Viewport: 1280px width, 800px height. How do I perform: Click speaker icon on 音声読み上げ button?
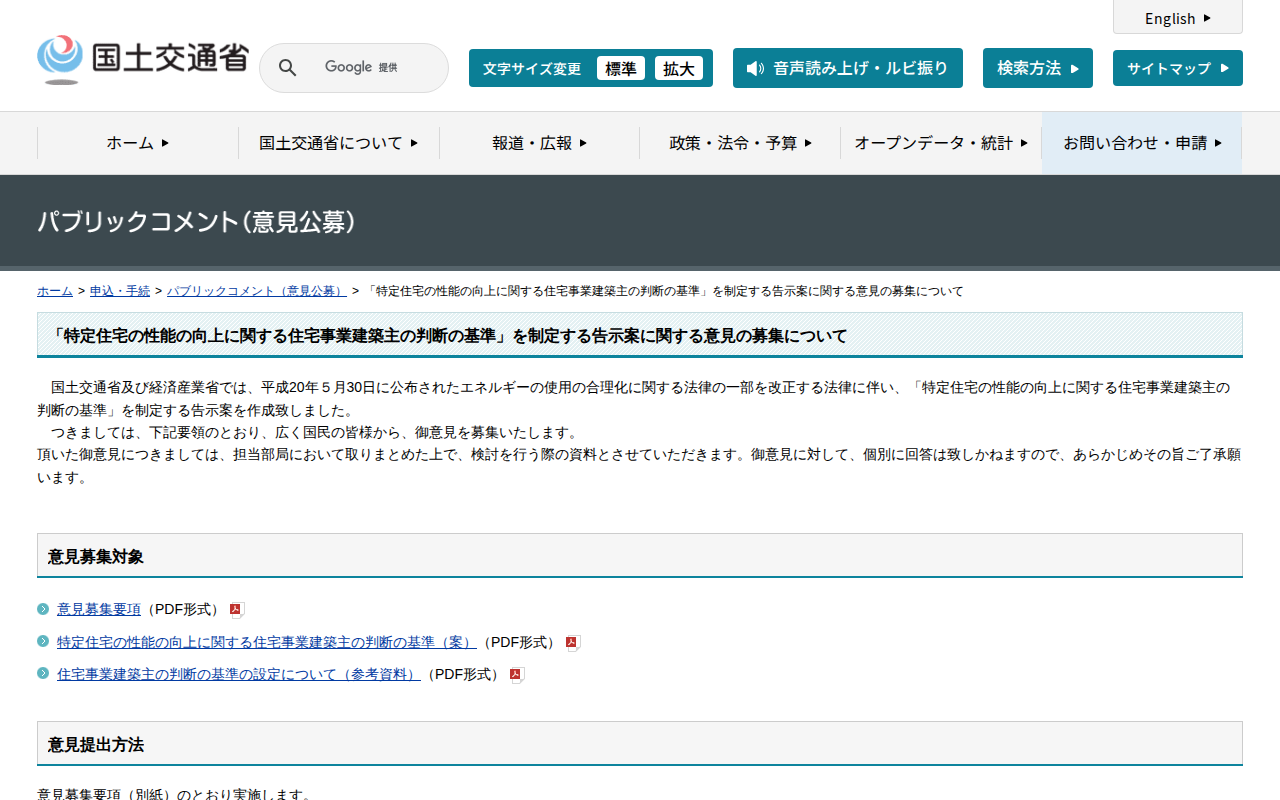tap(755, 68)
